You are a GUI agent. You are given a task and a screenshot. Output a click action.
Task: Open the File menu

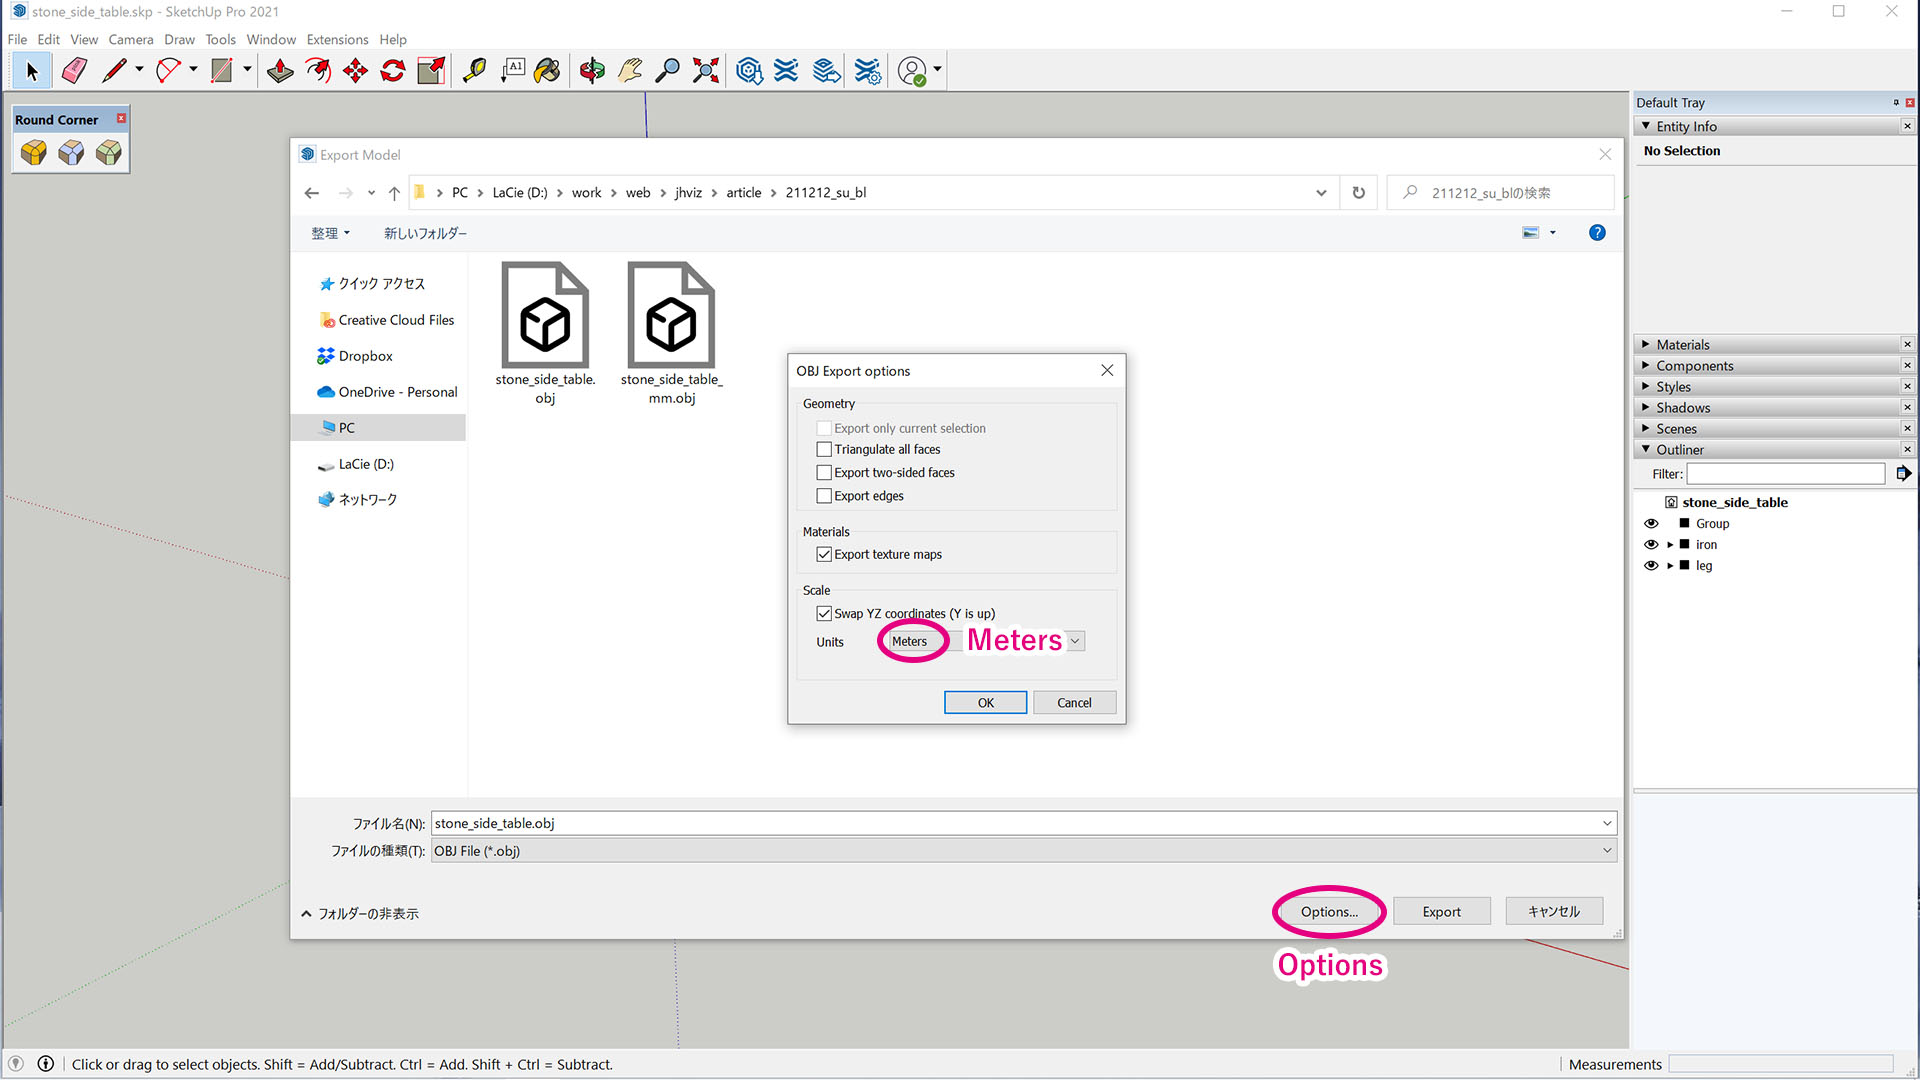17,40
